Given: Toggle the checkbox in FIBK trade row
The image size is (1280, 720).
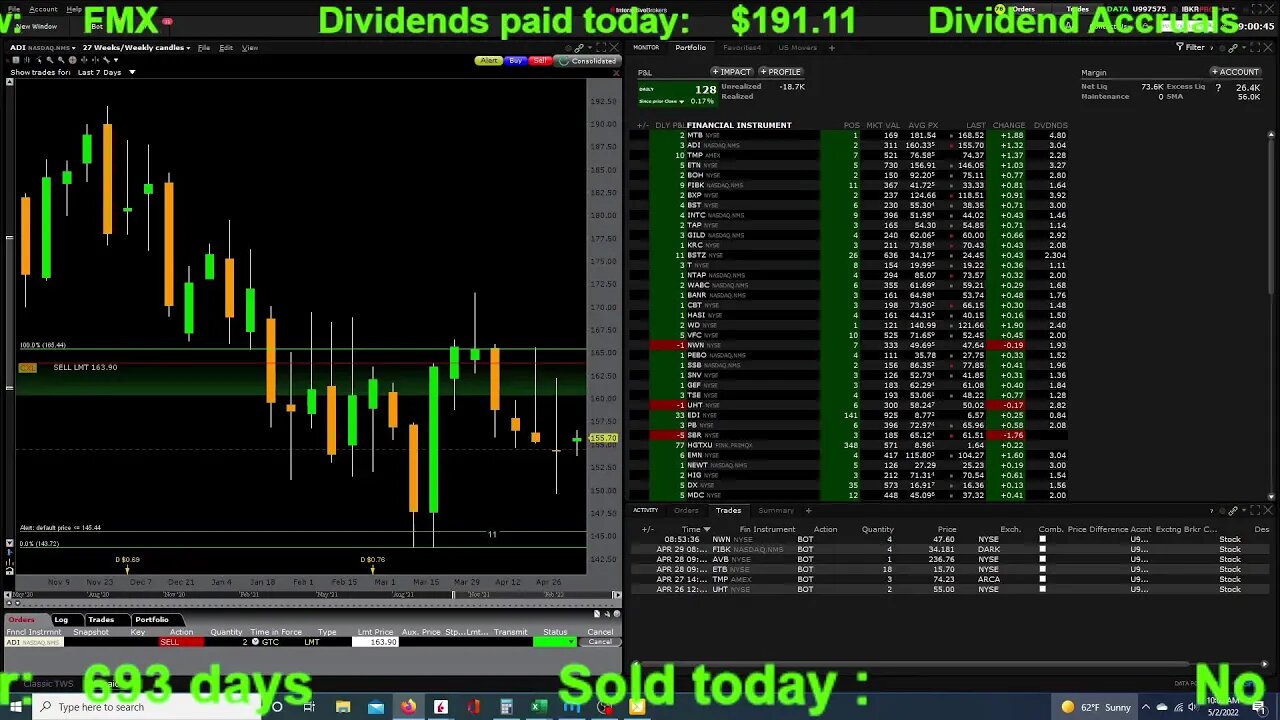Looking at the screenshot, I should 1042,549.
